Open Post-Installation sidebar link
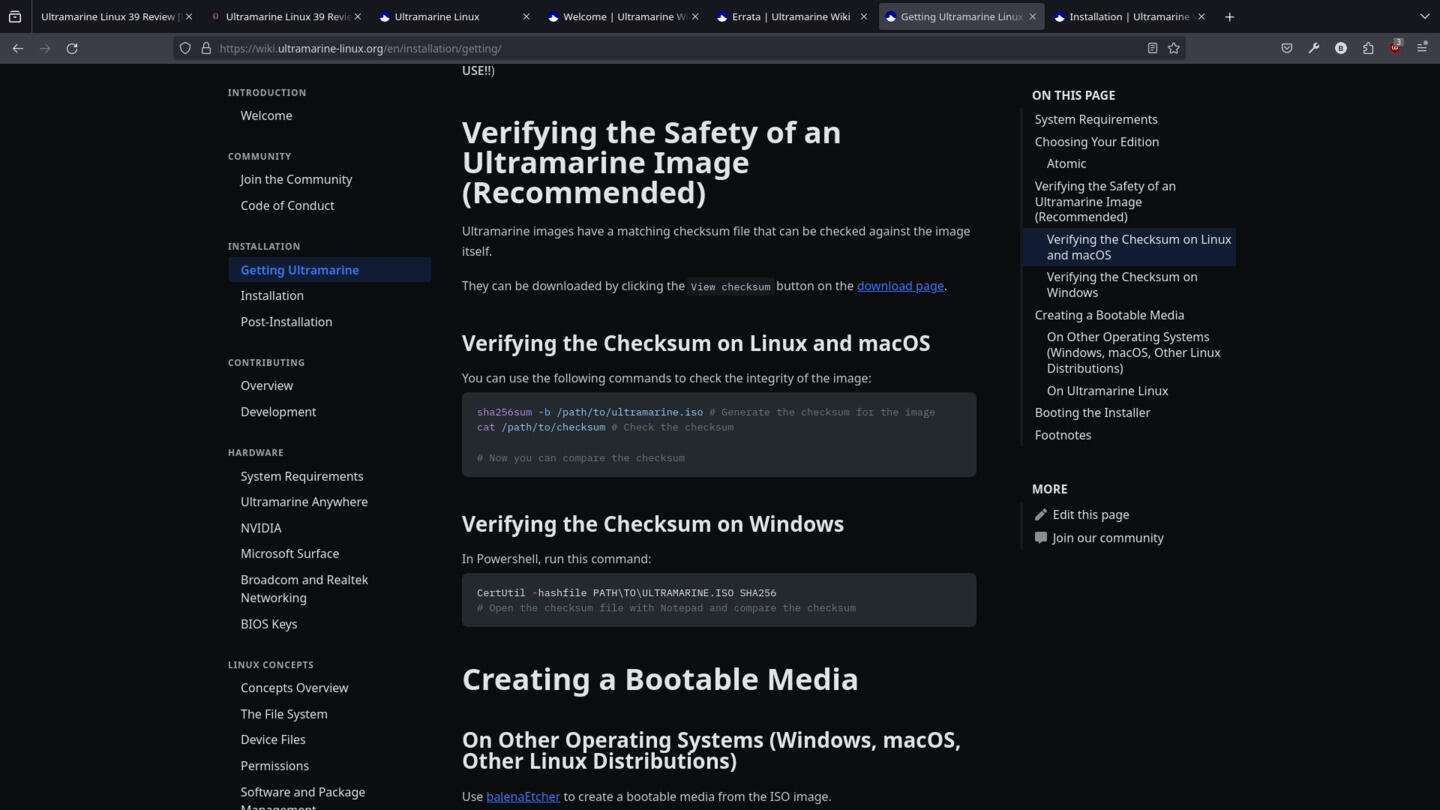This screenshot has width=1440, height=810. pos(286,322)
